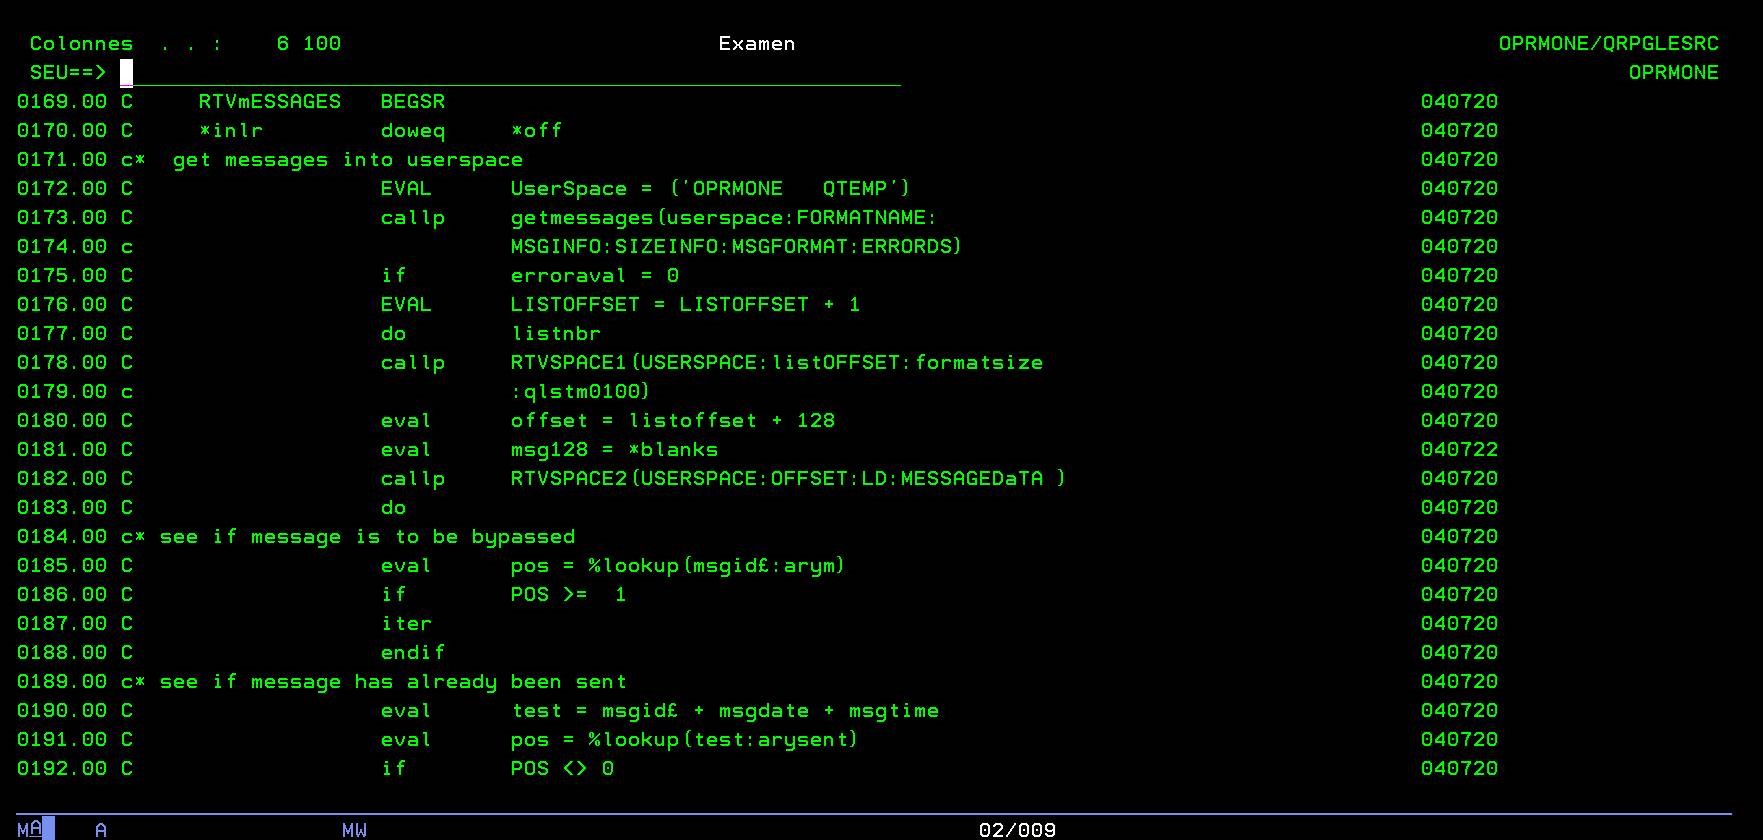The image size is (1763, 840).
Task: Select the iter opcode on line 0187.00
Action: (x=406, y=624)
